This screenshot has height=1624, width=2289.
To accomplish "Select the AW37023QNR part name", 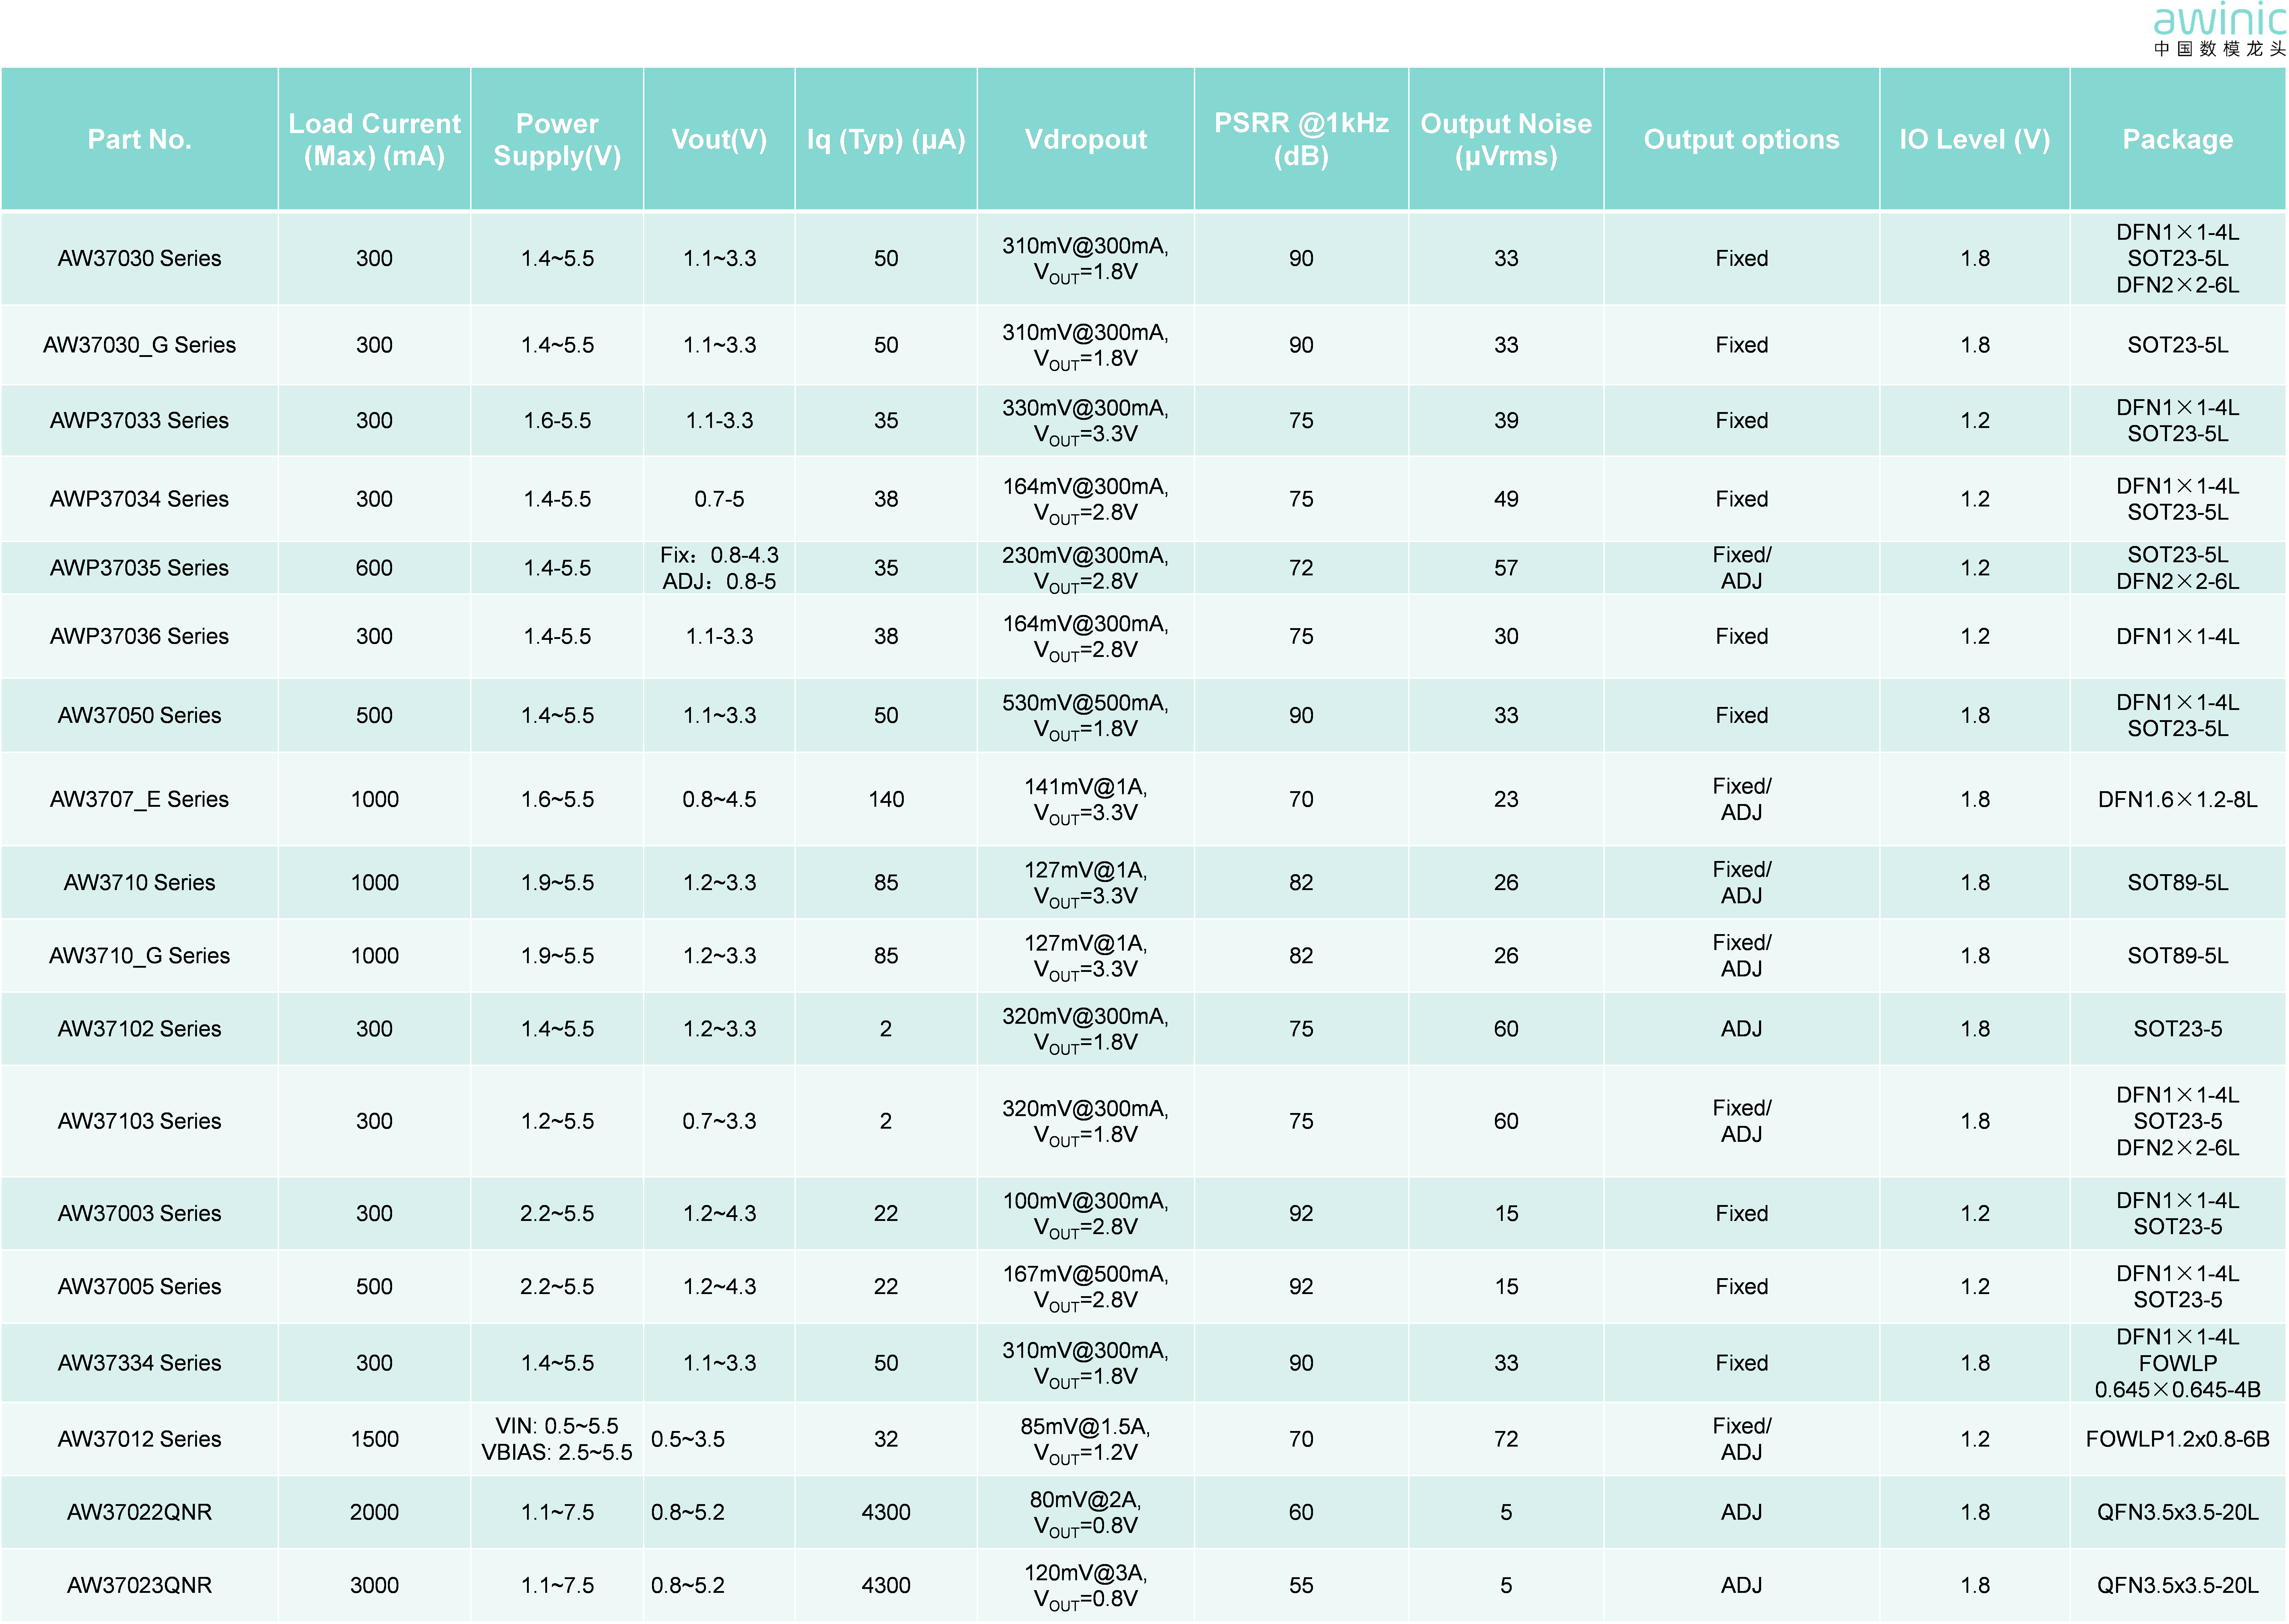I will (x=139, y=1585).
